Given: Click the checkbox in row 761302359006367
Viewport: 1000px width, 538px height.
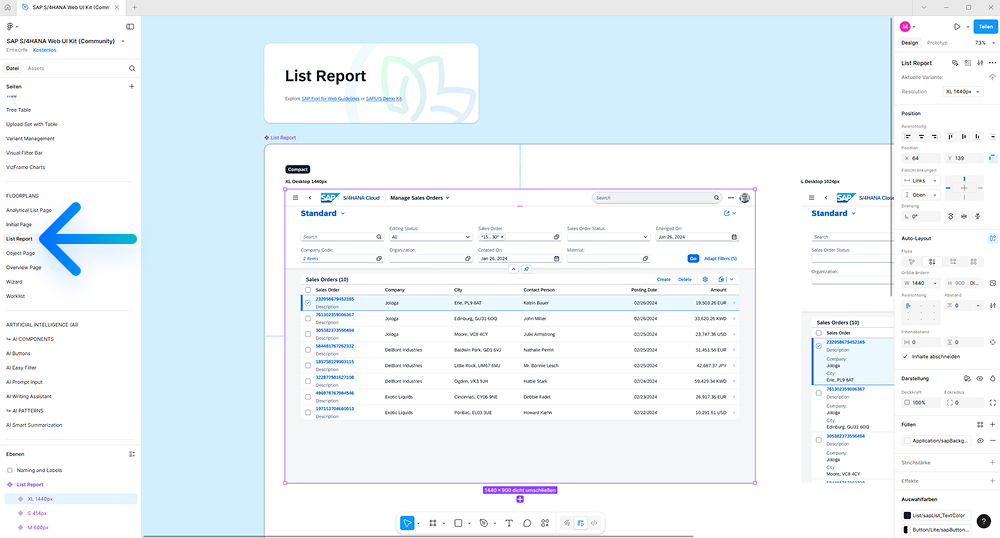Looking at the screenshot, I should [308, 318].
